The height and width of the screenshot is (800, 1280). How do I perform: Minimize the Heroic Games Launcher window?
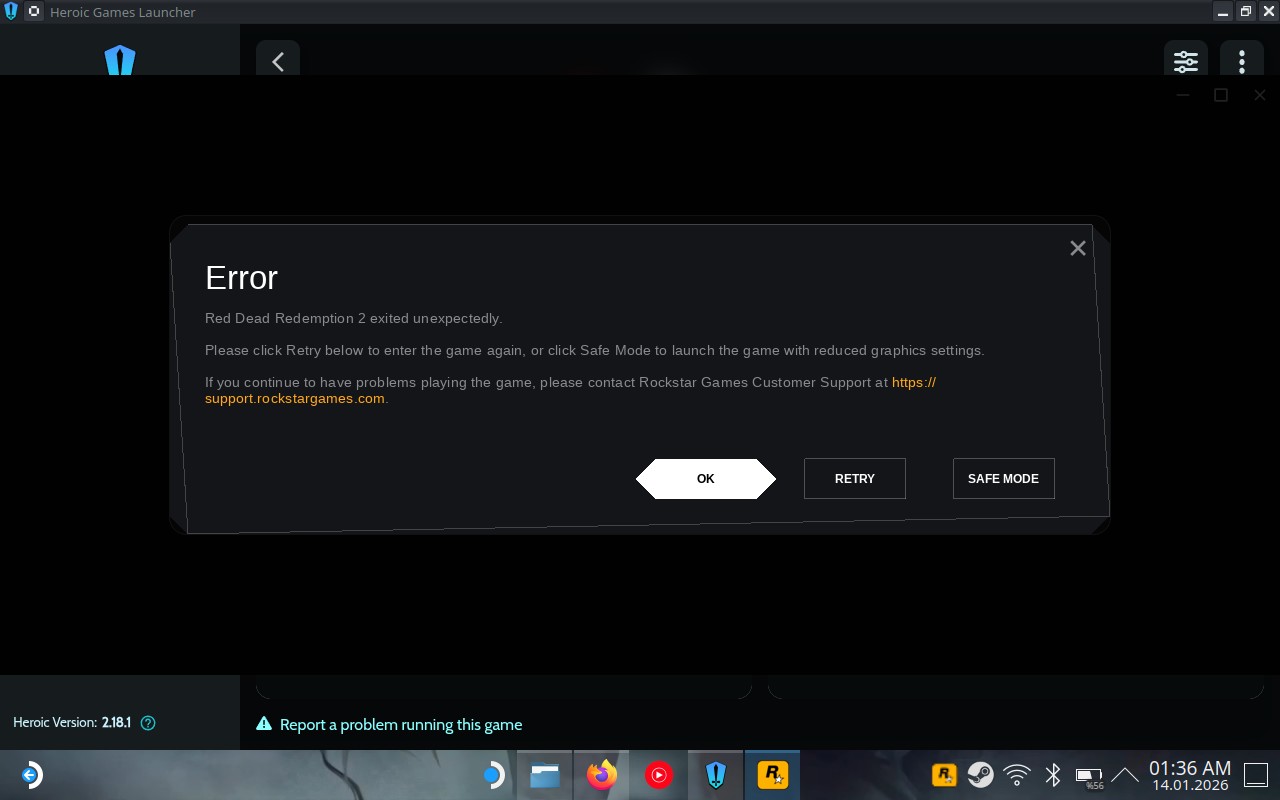point(1223,12)
